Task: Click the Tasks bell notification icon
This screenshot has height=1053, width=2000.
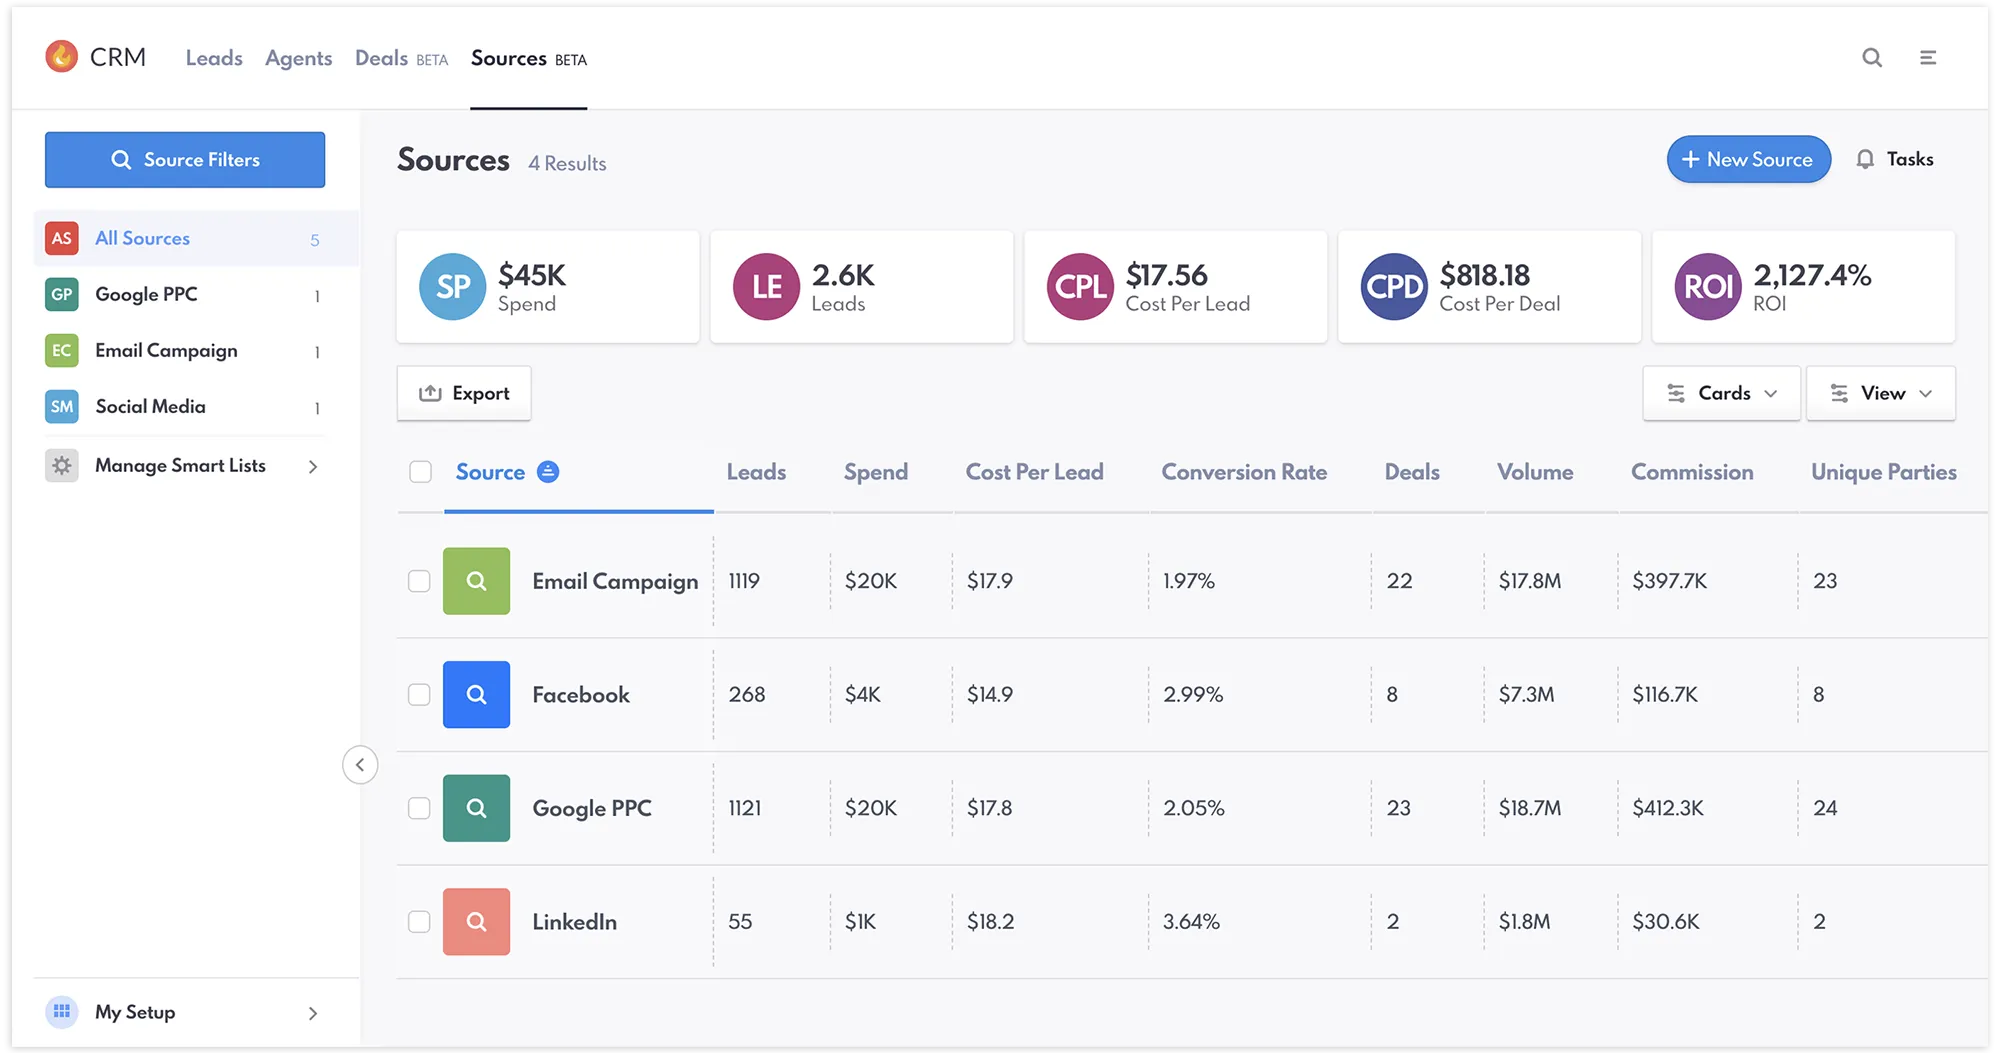Action: (x=1864, y=159)
